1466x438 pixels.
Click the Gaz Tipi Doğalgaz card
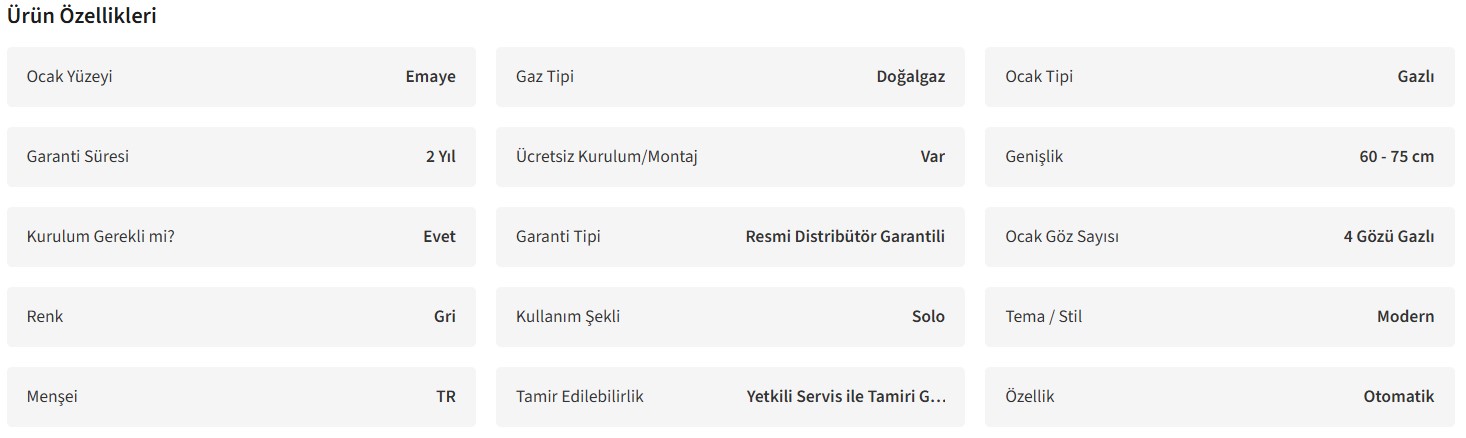730,77
